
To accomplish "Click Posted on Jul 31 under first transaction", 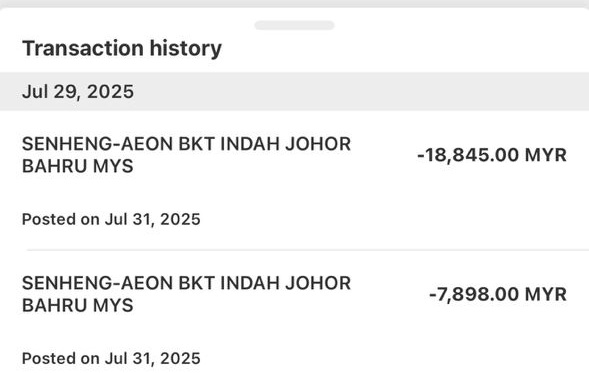I will point(111,219).
